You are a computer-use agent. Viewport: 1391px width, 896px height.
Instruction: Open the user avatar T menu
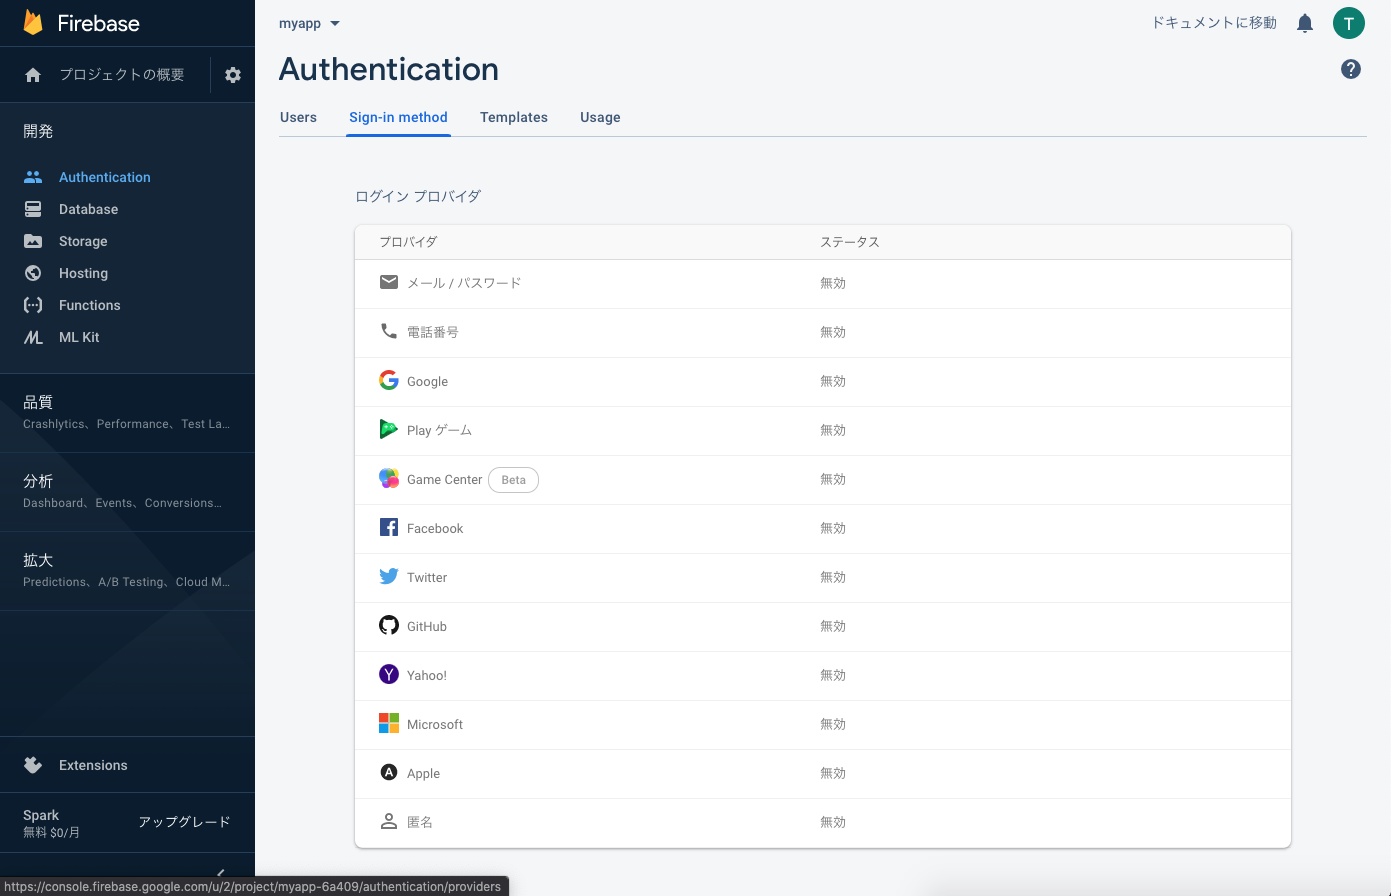click(x=1349, y=23)
